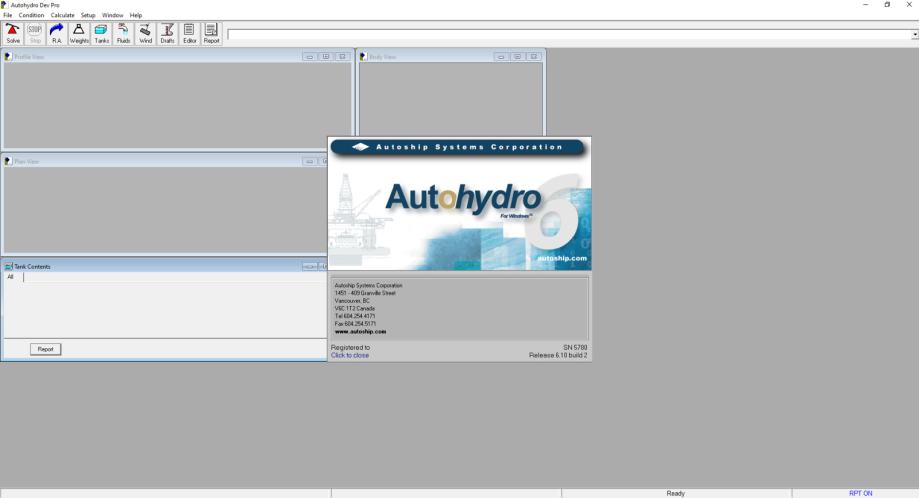Maximize the Profile View window
The image size is (919, 498).
326,57
